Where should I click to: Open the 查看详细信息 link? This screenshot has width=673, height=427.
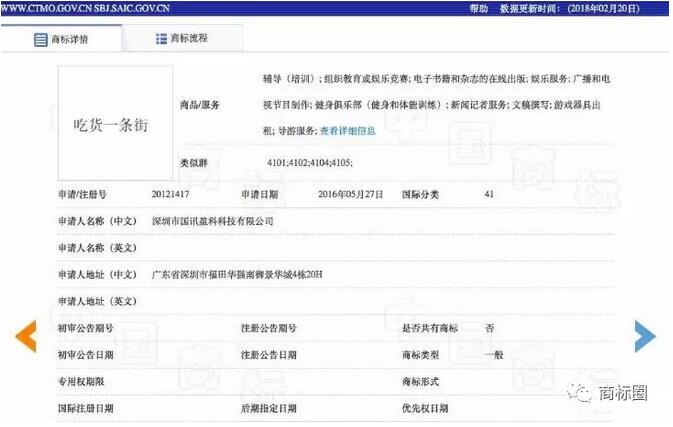348,131
